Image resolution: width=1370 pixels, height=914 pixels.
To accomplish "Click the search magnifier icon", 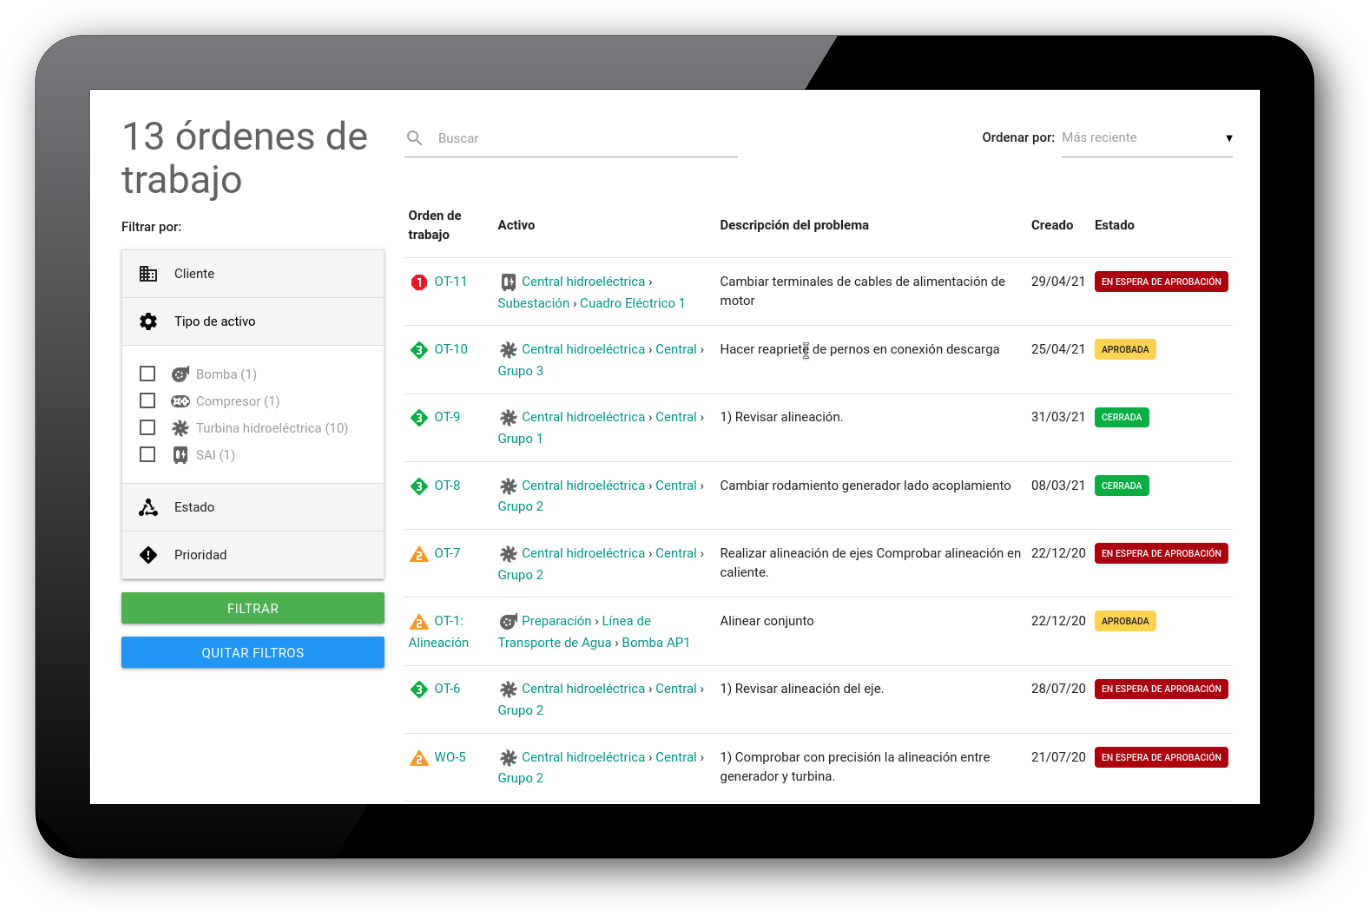I will pos(415,138).
